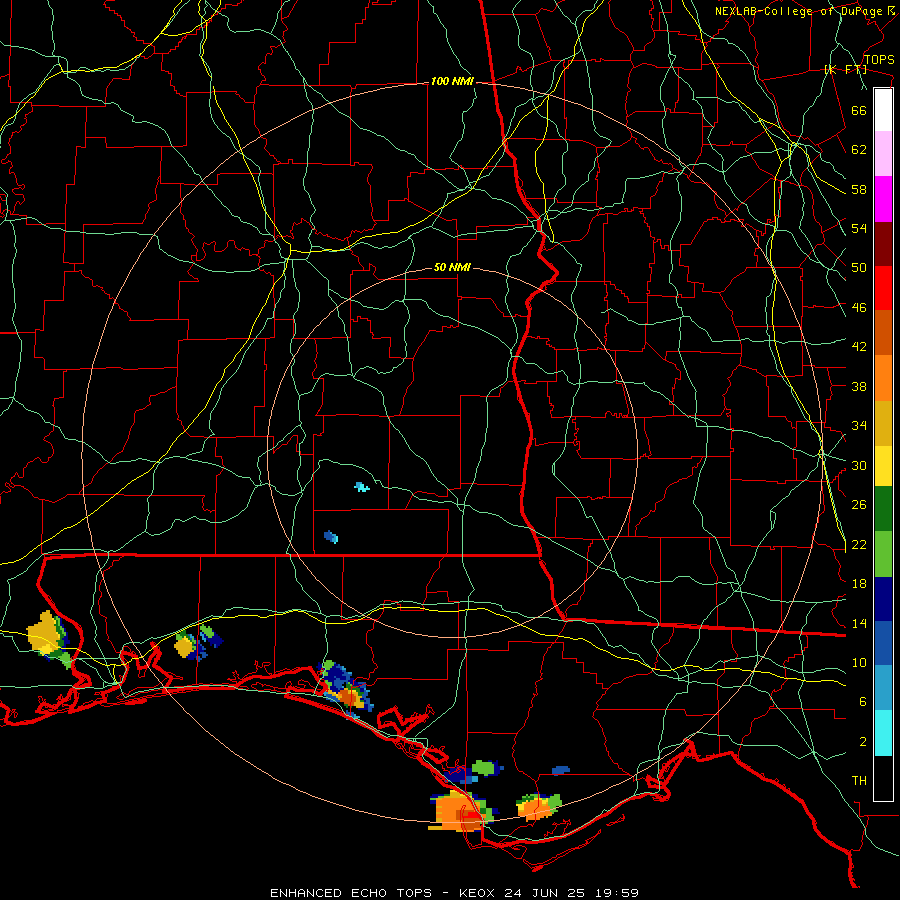This screenshot has width=900, height=900.
Task: Click the '18' legend label
Action: click(x=859, y=584)
